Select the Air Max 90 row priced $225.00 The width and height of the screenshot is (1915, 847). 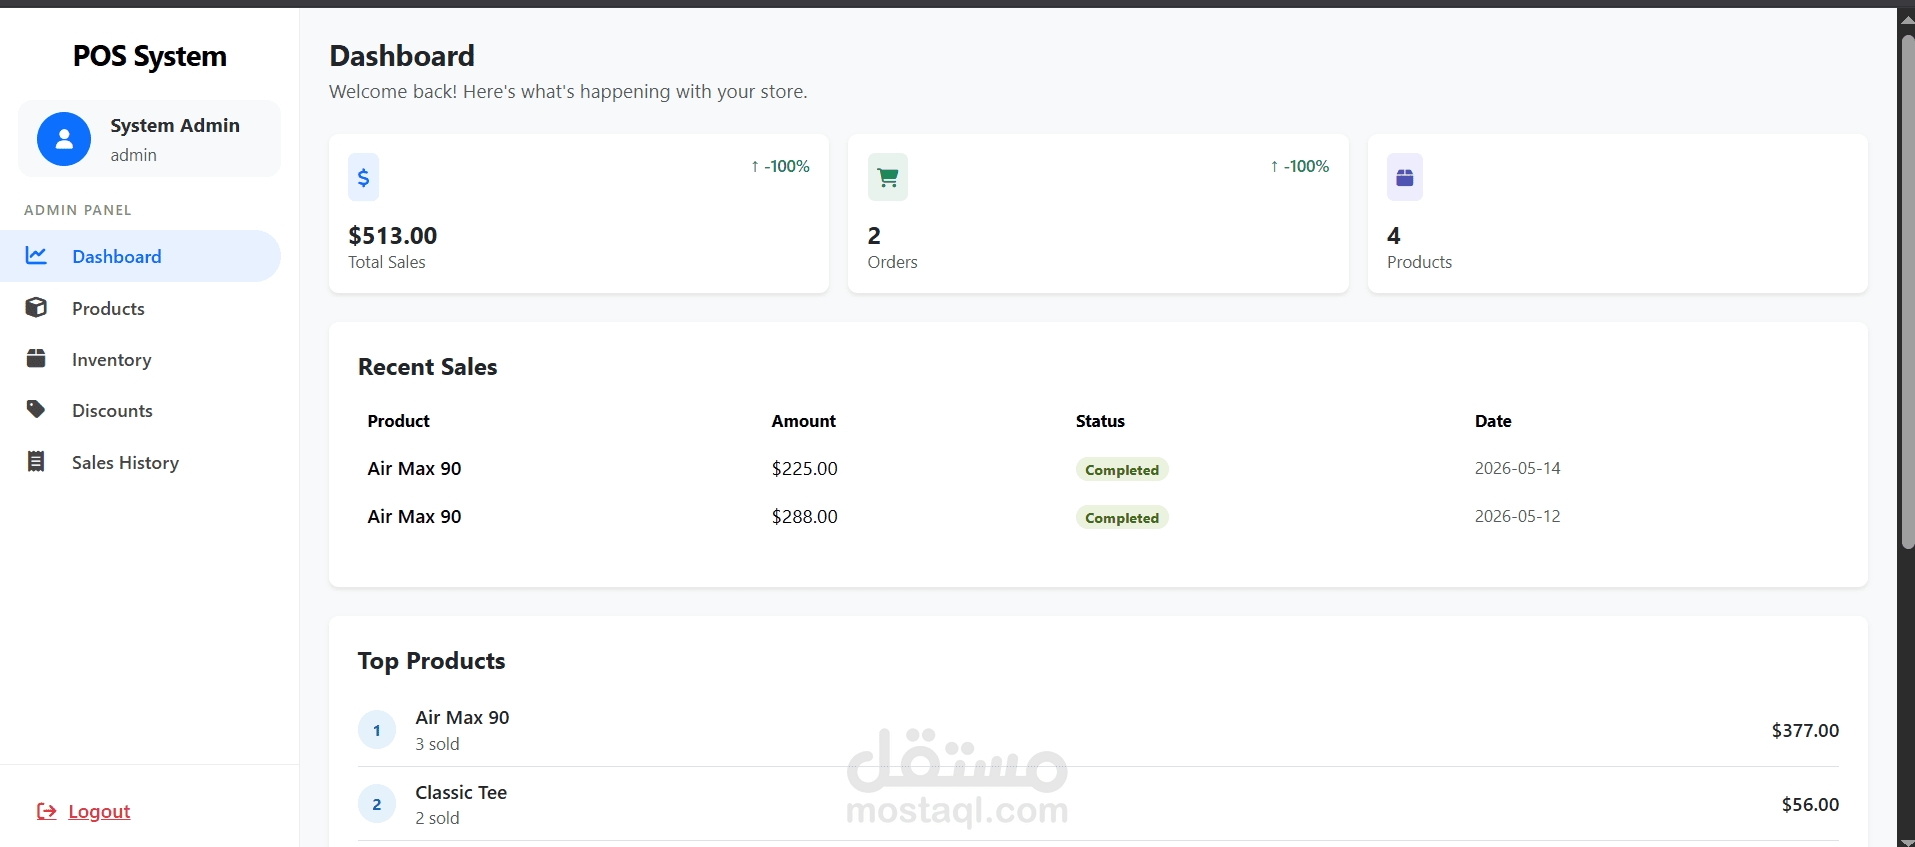[x=1098, y=468]
